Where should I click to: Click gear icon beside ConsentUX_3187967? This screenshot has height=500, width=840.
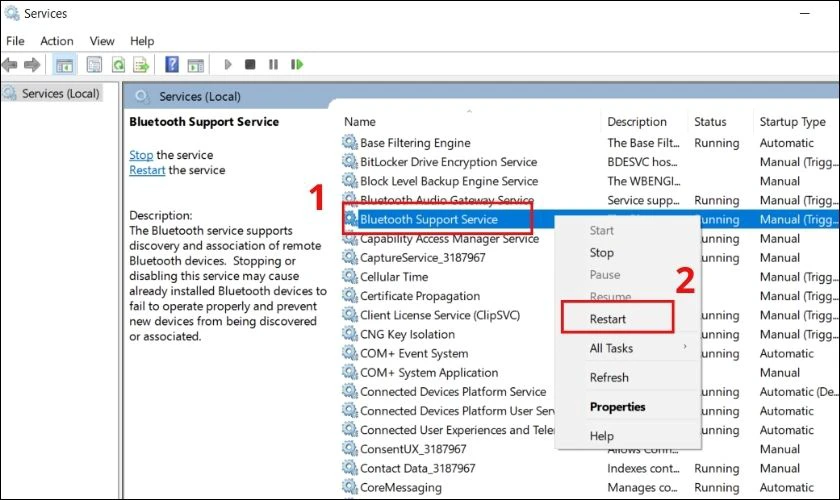pos(350,449)
